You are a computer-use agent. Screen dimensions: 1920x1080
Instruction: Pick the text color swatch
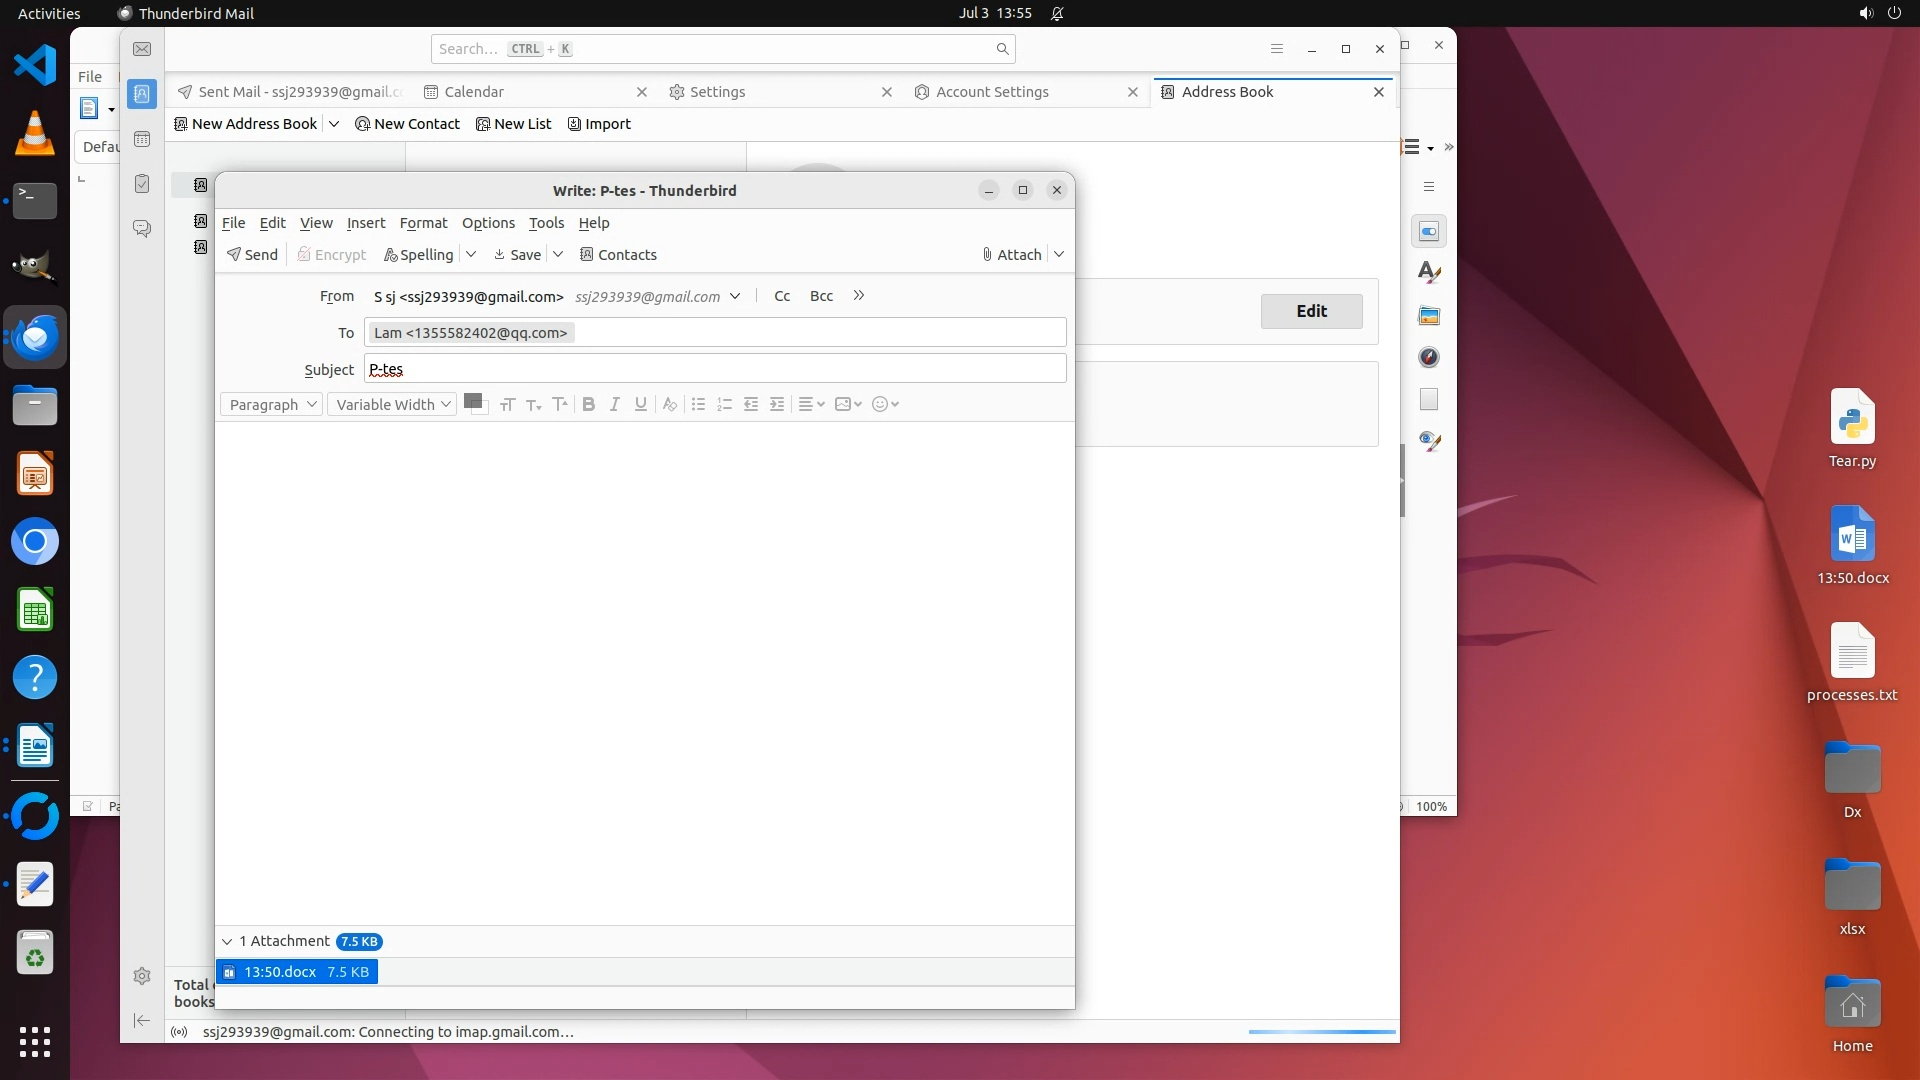coord(473,401)
